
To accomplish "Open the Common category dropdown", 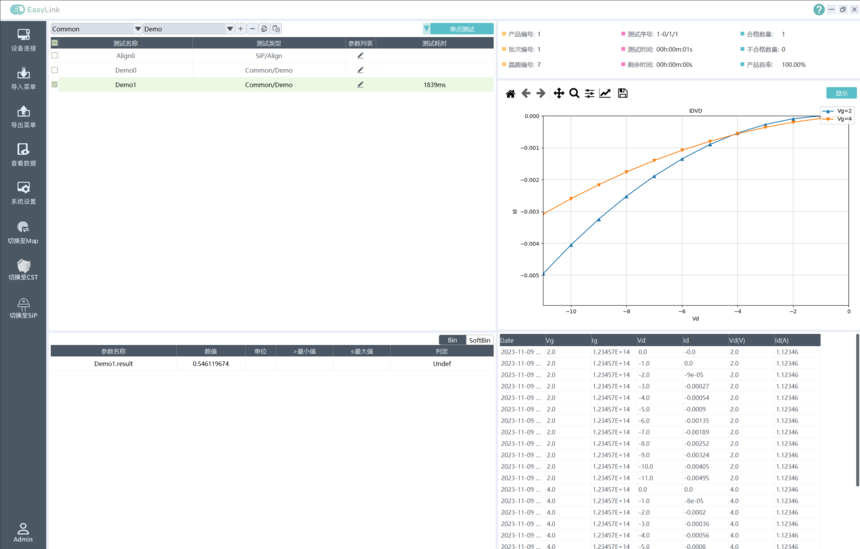I will [x=97, y=29].
